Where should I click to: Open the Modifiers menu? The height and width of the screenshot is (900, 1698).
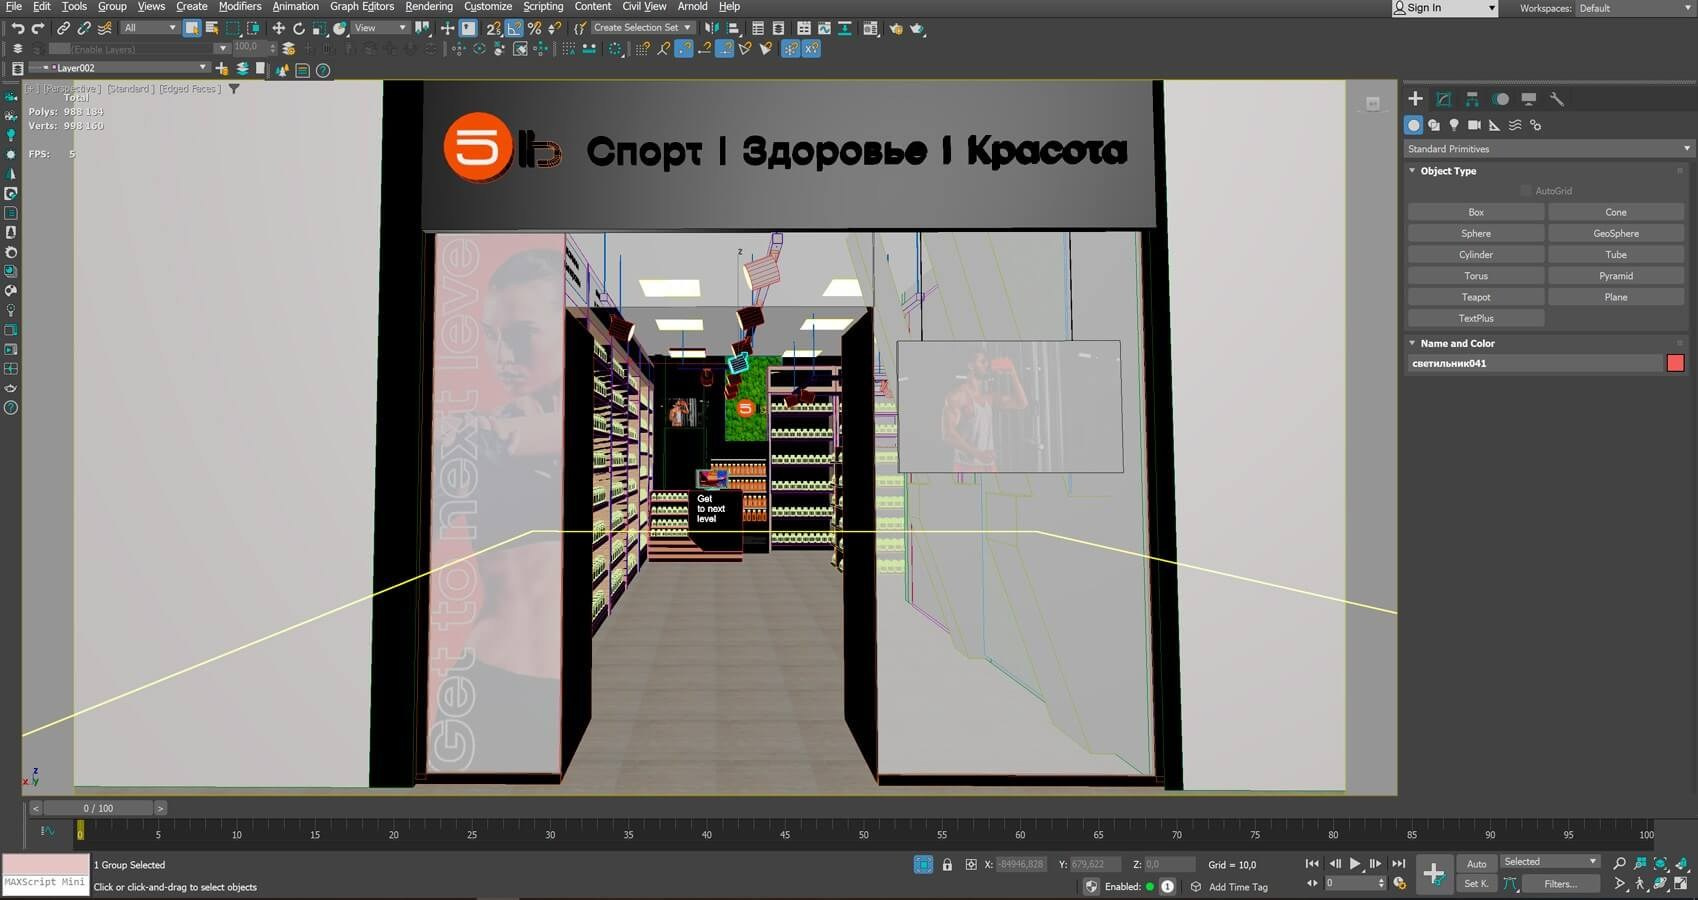click(x=240, y=7)
